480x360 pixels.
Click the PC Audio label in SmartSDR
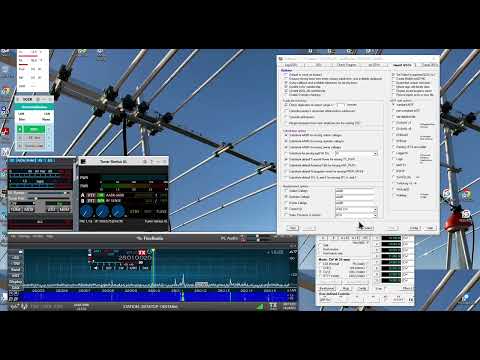pyautogui.click(x=230, y=238)
